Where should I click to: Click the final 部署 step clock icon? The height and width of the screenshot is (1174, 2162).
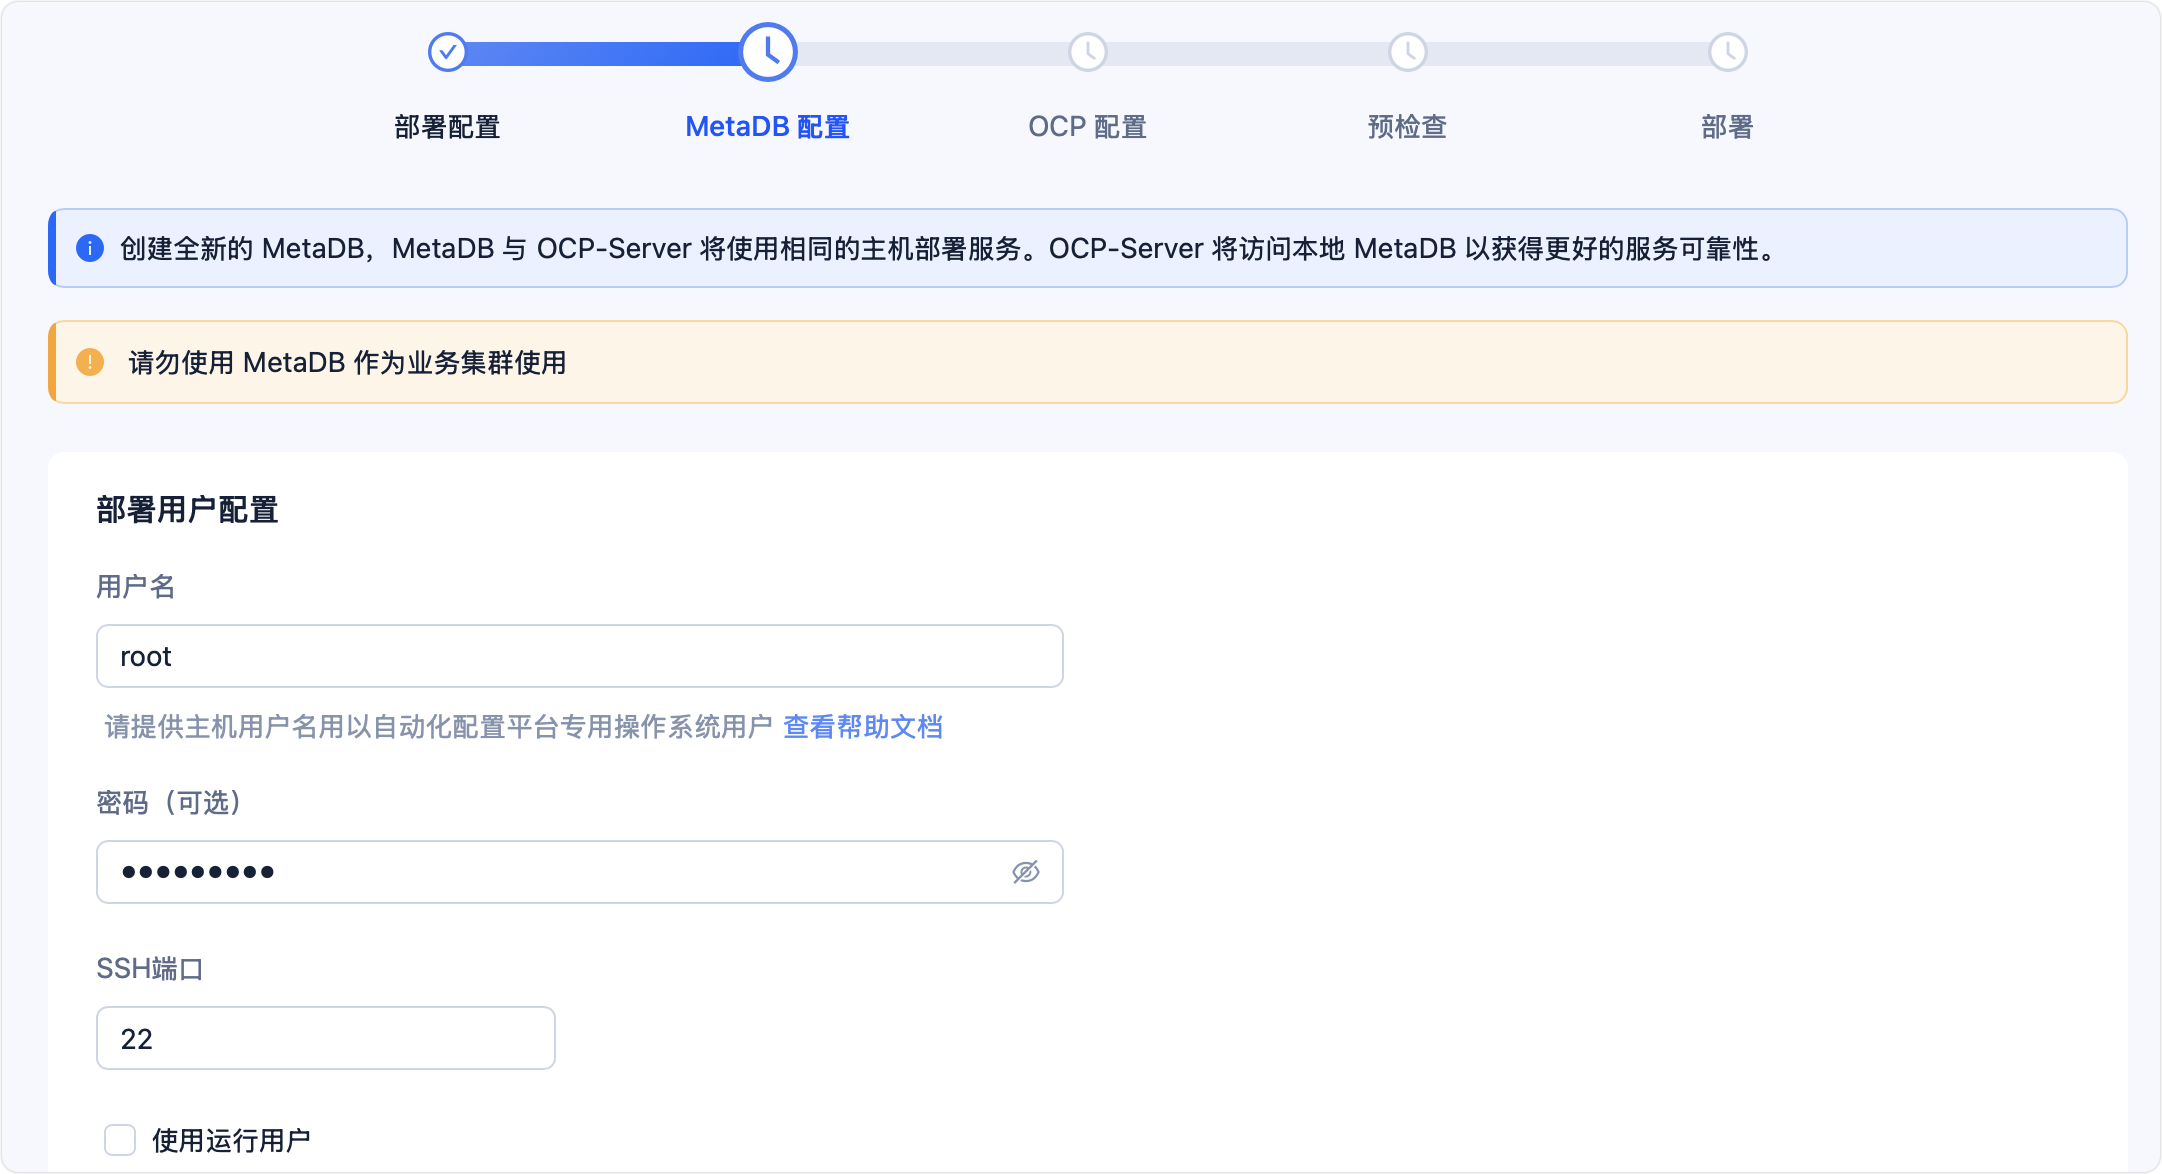[1727, 52]
